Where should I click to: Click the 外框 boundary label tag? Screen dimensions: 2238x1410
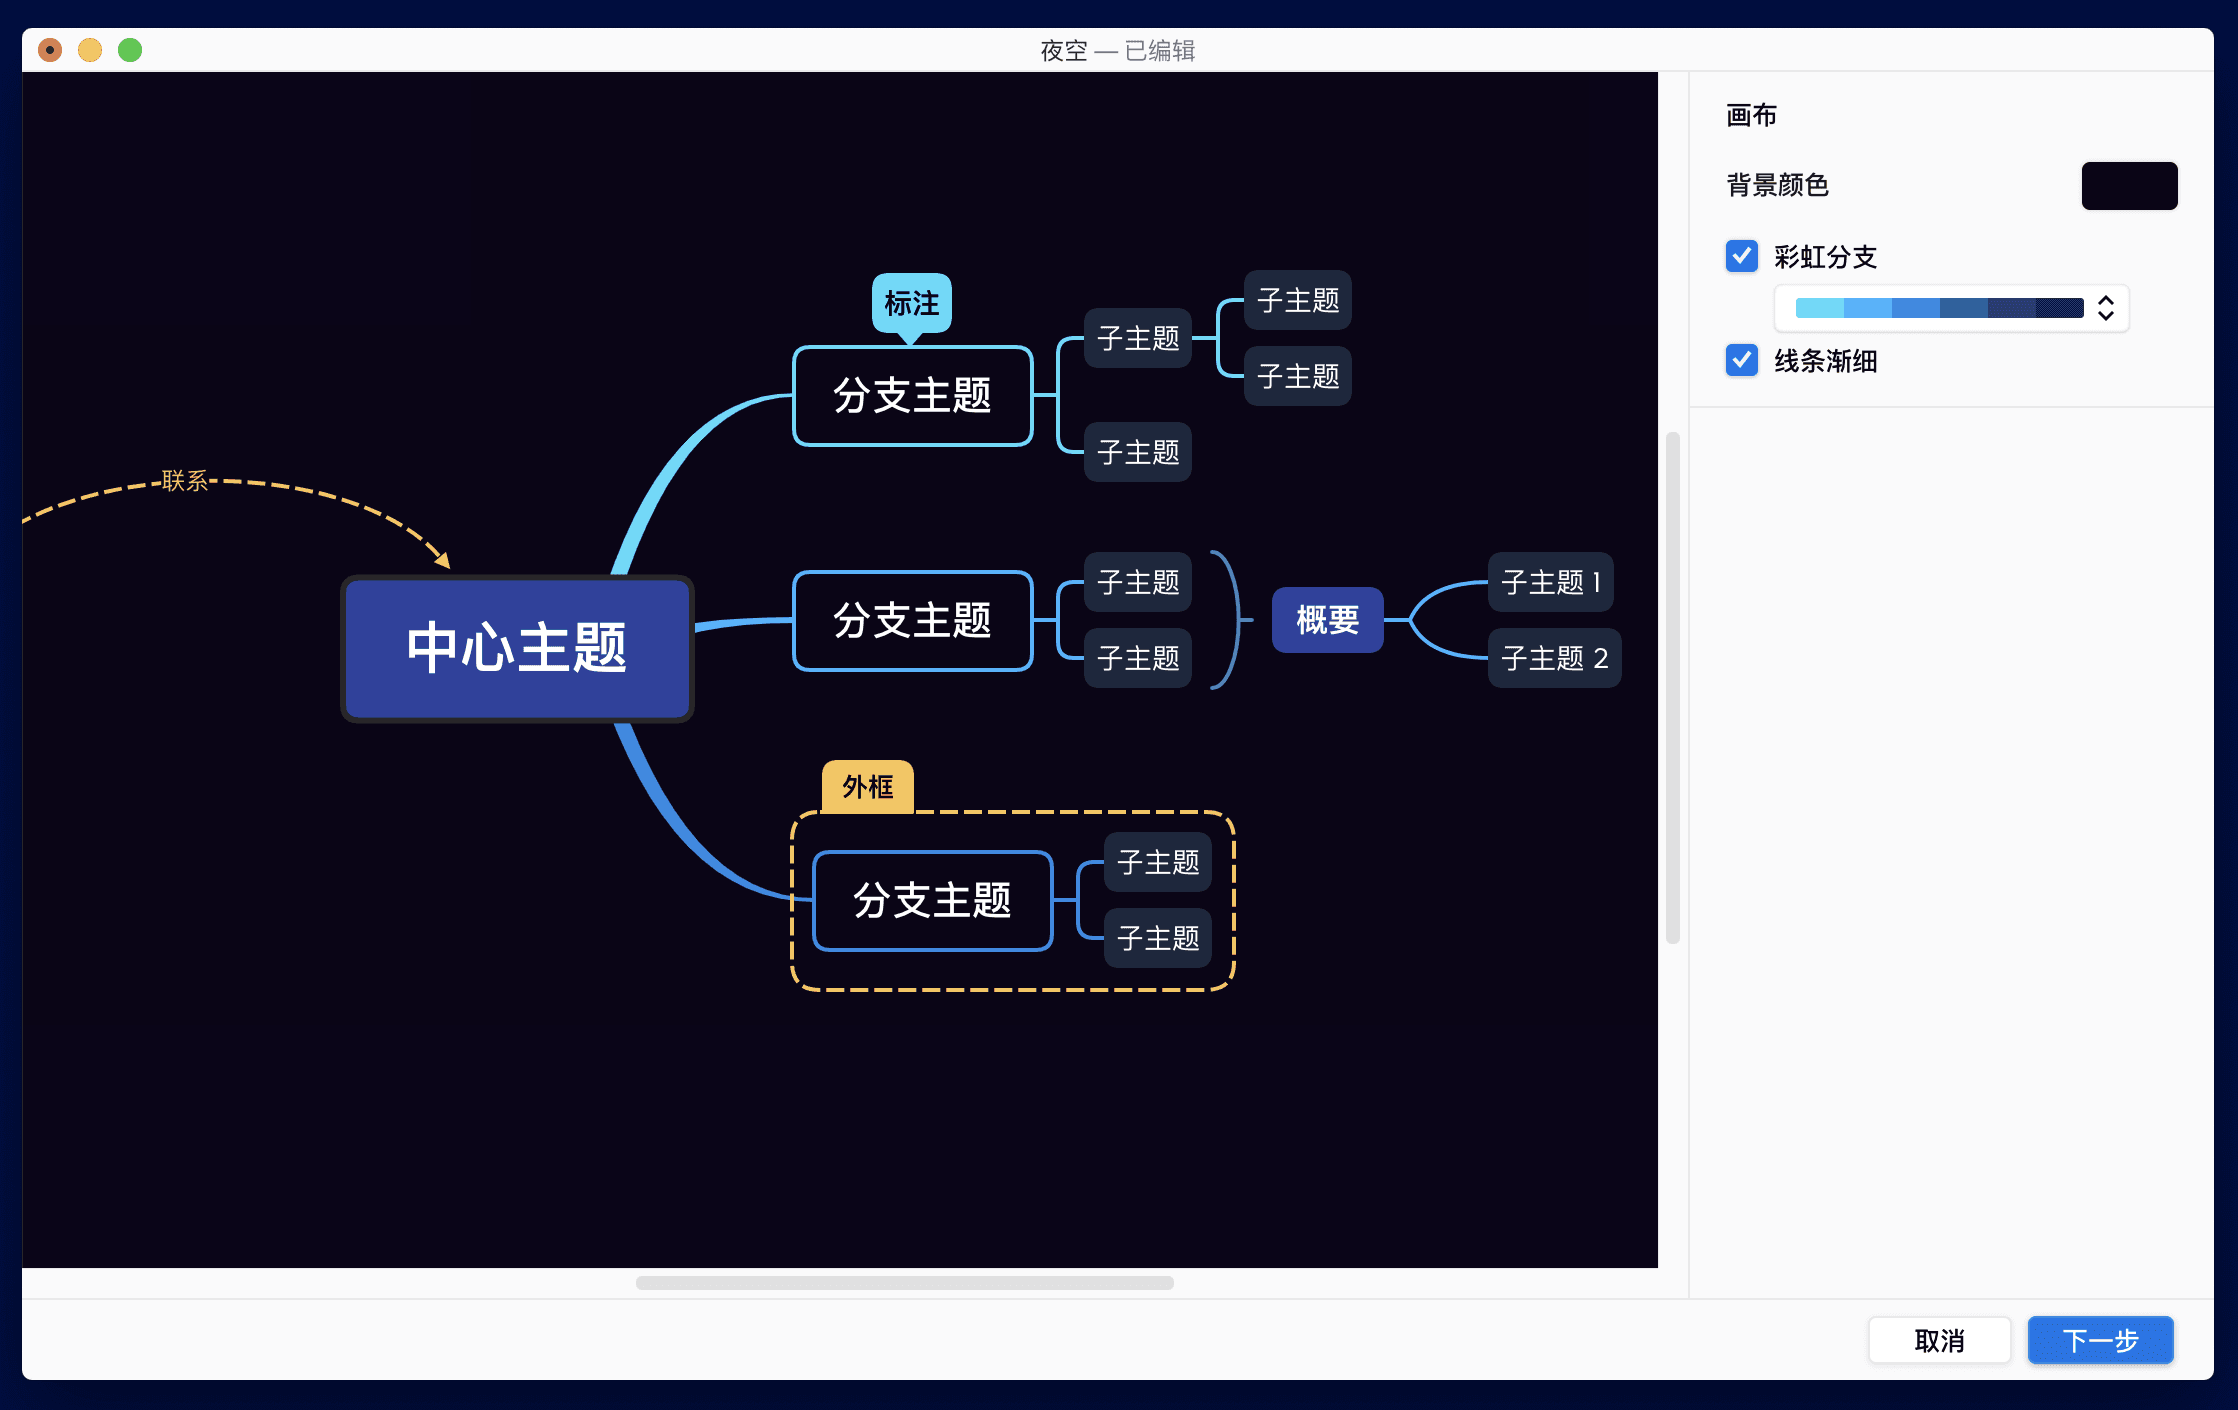click(866, 787)
